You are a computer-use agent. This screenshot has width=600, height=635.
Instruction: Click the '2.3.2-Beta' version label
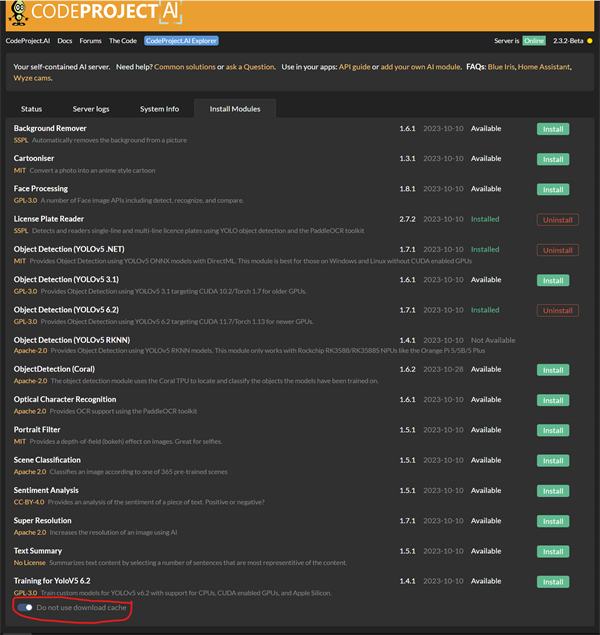(x=568, y=41)
